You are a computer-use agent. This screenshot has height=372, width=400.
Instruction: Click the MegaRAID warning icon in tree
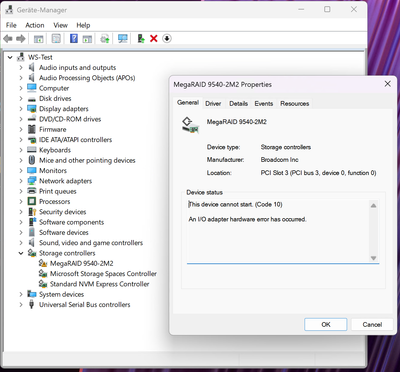point(43,263)
